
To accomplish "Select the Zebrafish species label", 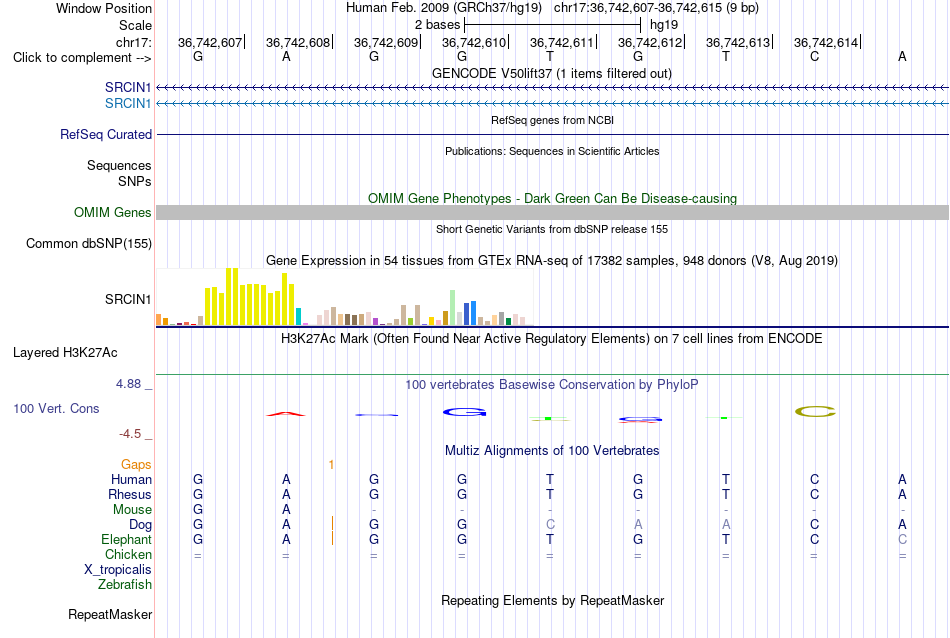I will pyautogui.click(x=125, y=585).
